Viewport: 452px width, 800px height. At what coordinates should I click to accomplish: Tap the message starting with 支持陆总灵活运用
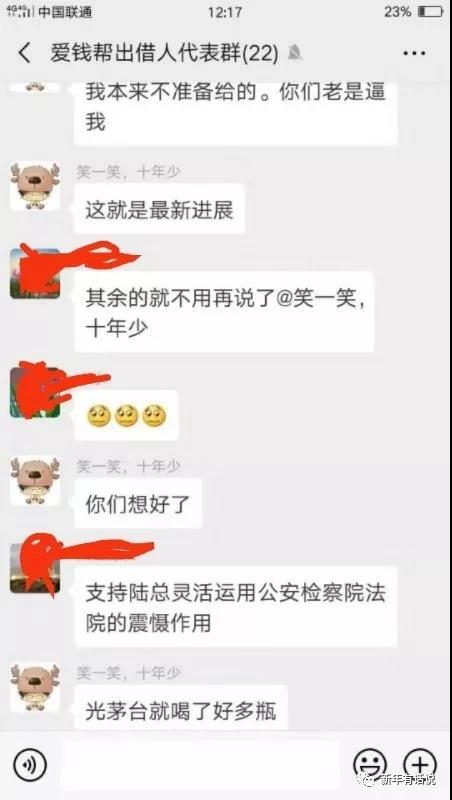click(236, 607)
